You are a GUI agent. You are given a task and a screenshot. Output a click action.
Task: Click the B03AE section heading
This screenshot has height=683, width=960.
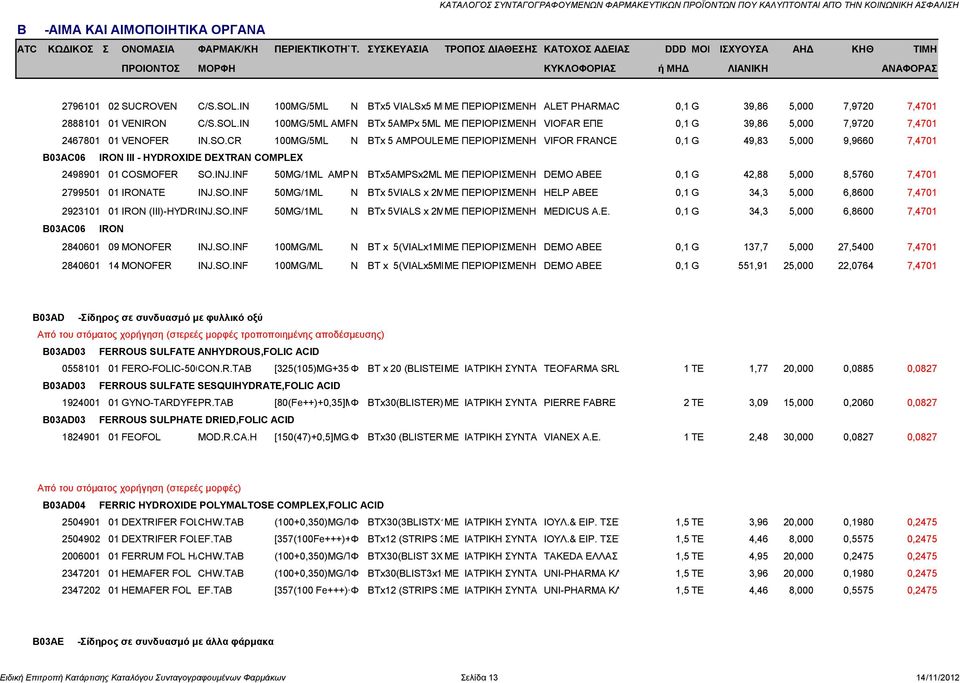pyautogui.click(x=153, y=642)
